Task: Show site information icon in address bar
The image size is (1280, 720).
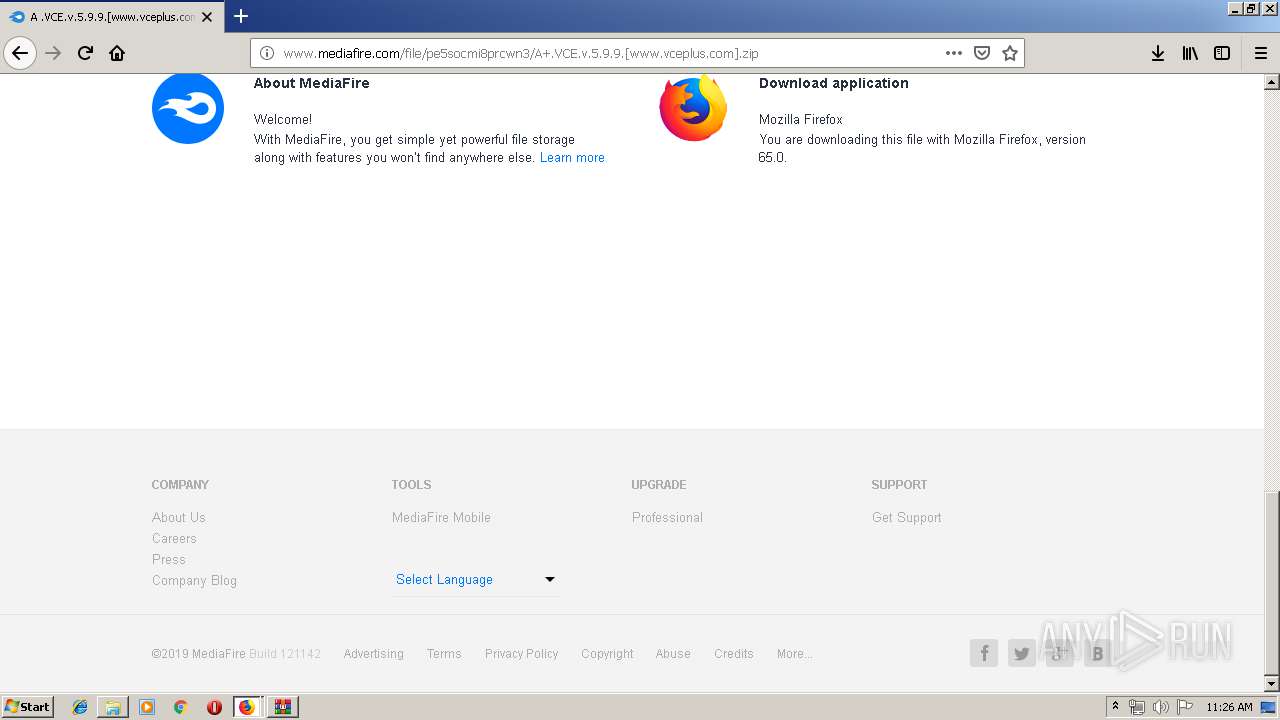Action: coord(267,53)
